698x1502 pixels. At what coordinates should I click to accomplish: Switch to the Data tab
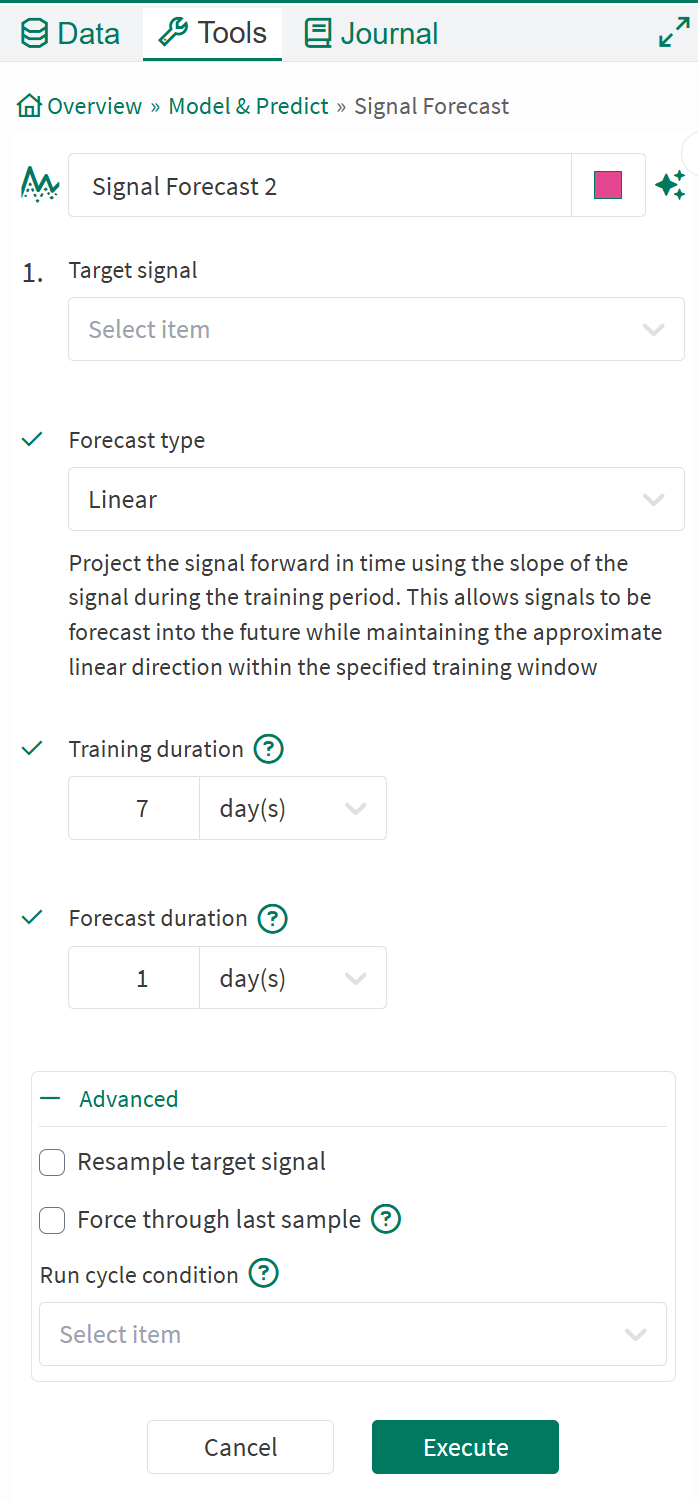70,33
